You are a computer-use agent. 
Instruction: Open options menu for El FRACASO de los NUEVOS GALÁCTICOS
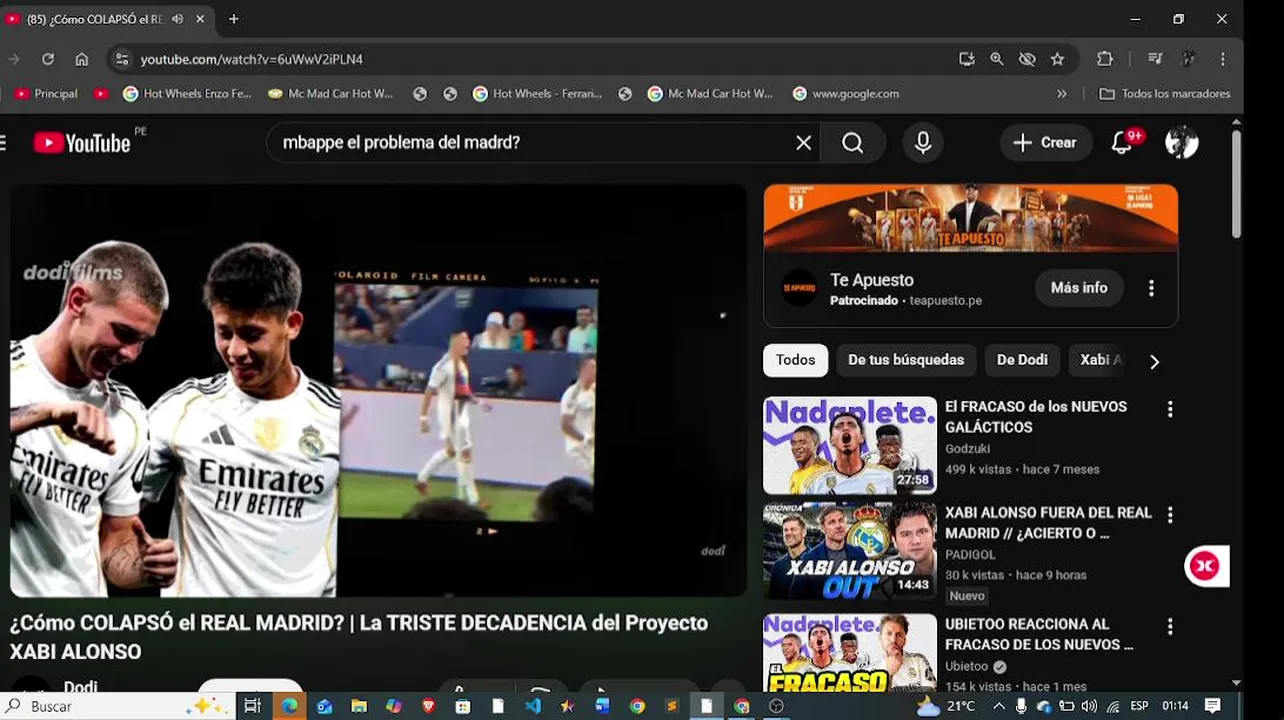click(x=1170, y=409)
